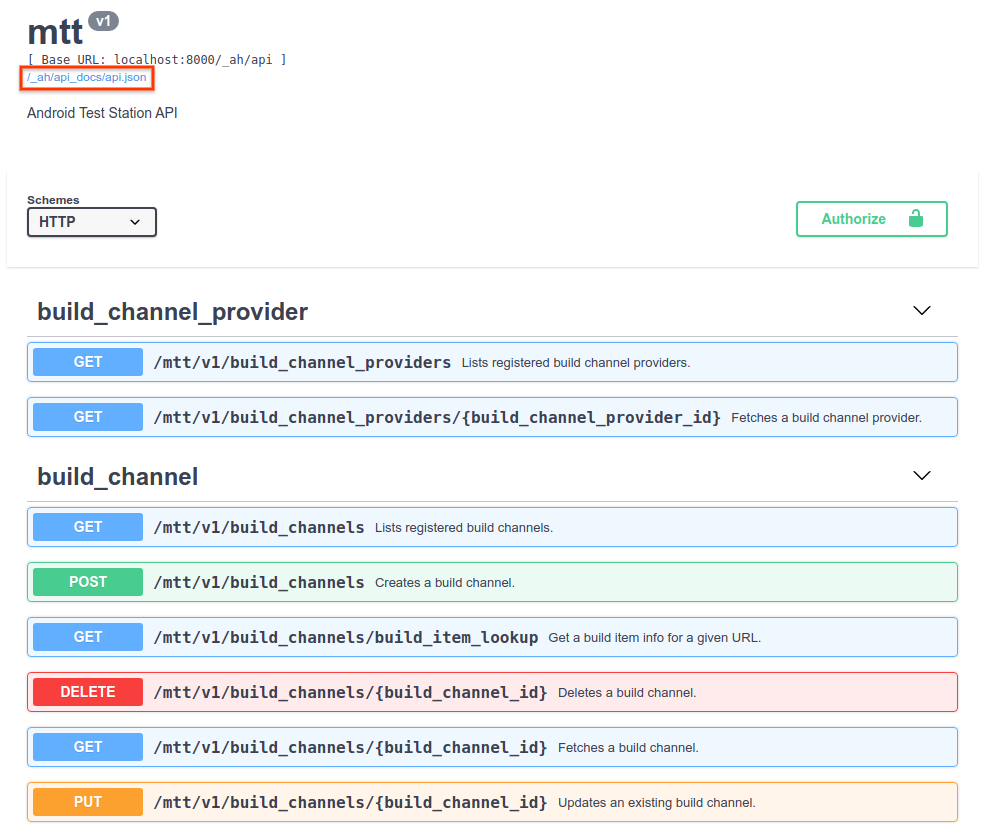Open the /_ah/api_docs/api.json link

(86, 77)
